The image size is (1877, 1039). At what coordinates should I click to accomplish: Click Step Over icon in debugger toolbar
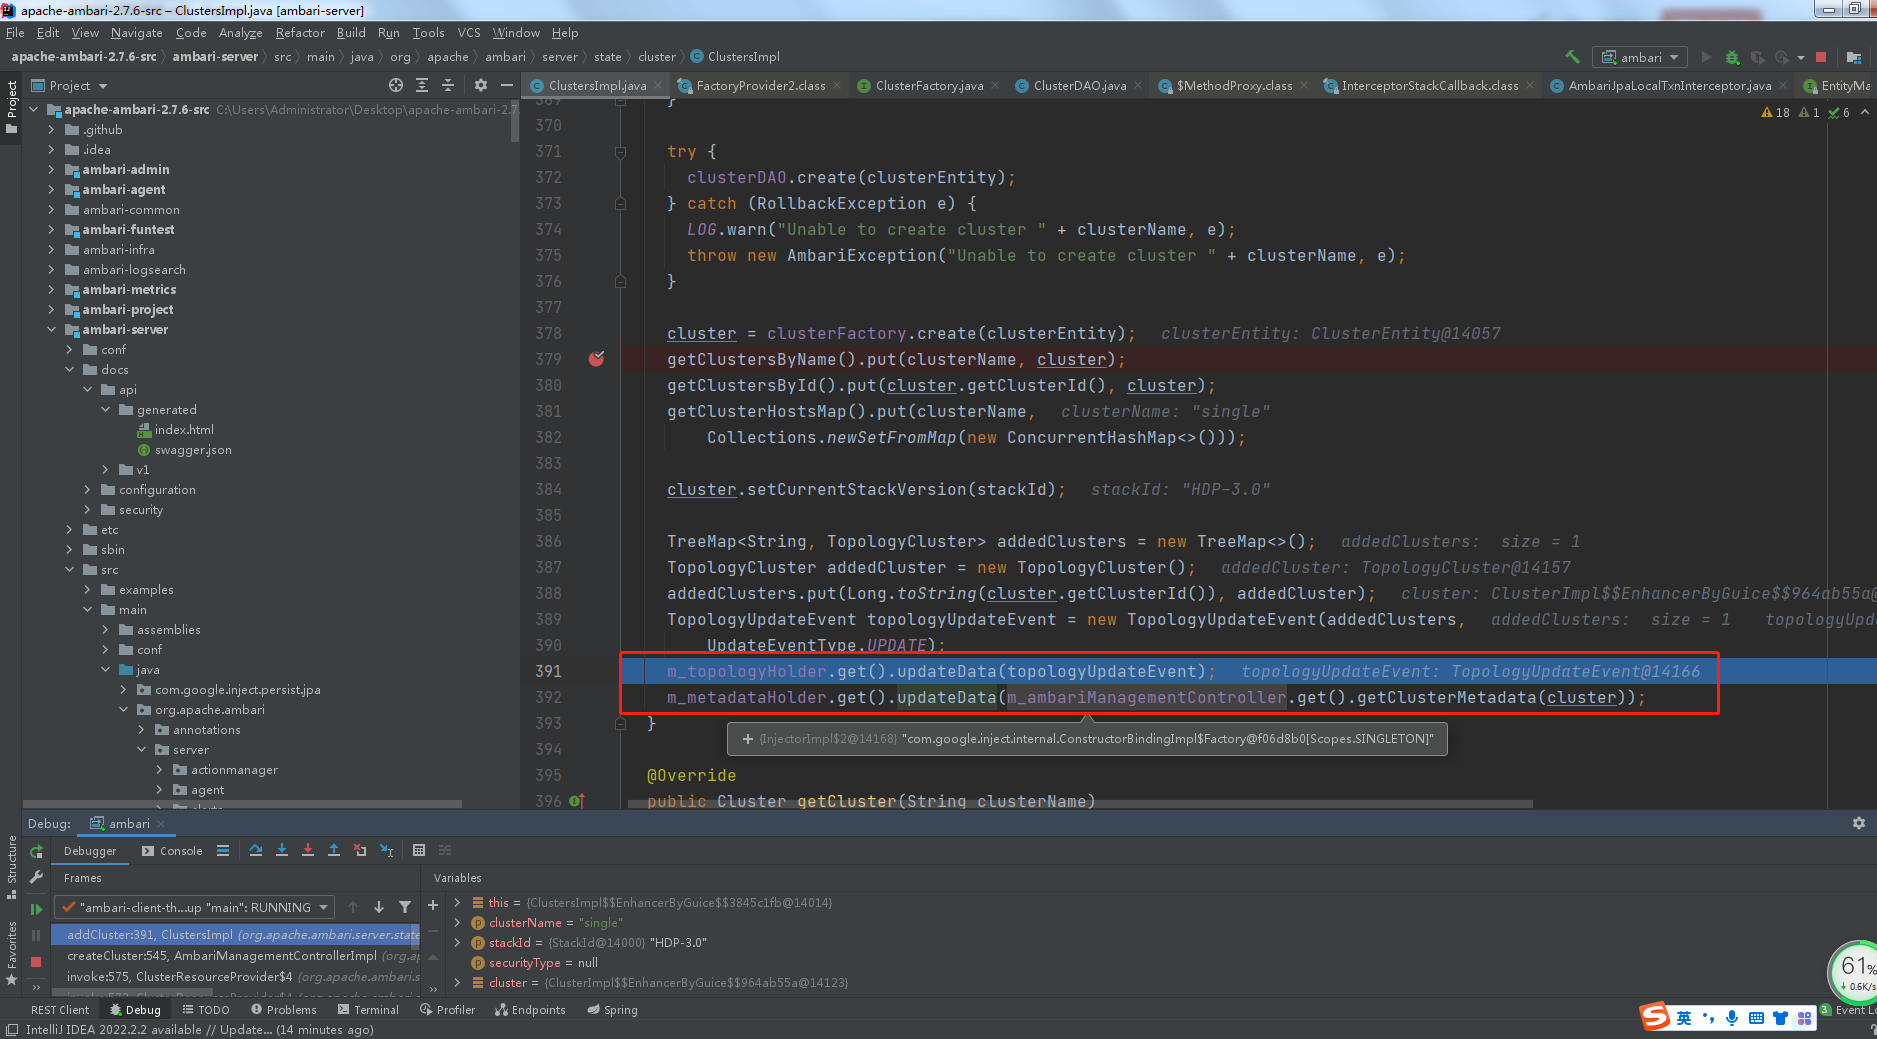(256, 850)
